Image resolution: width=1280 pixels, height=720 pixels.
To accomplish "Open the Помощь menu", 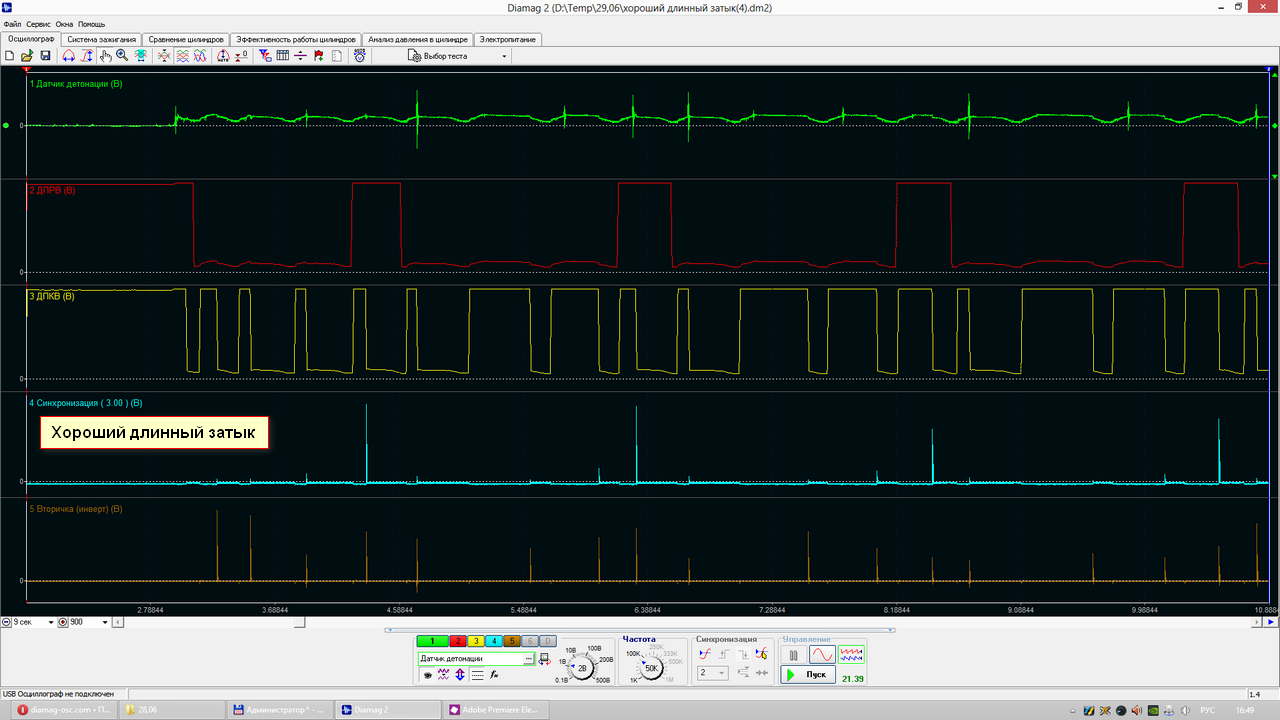I will (91, 23).
